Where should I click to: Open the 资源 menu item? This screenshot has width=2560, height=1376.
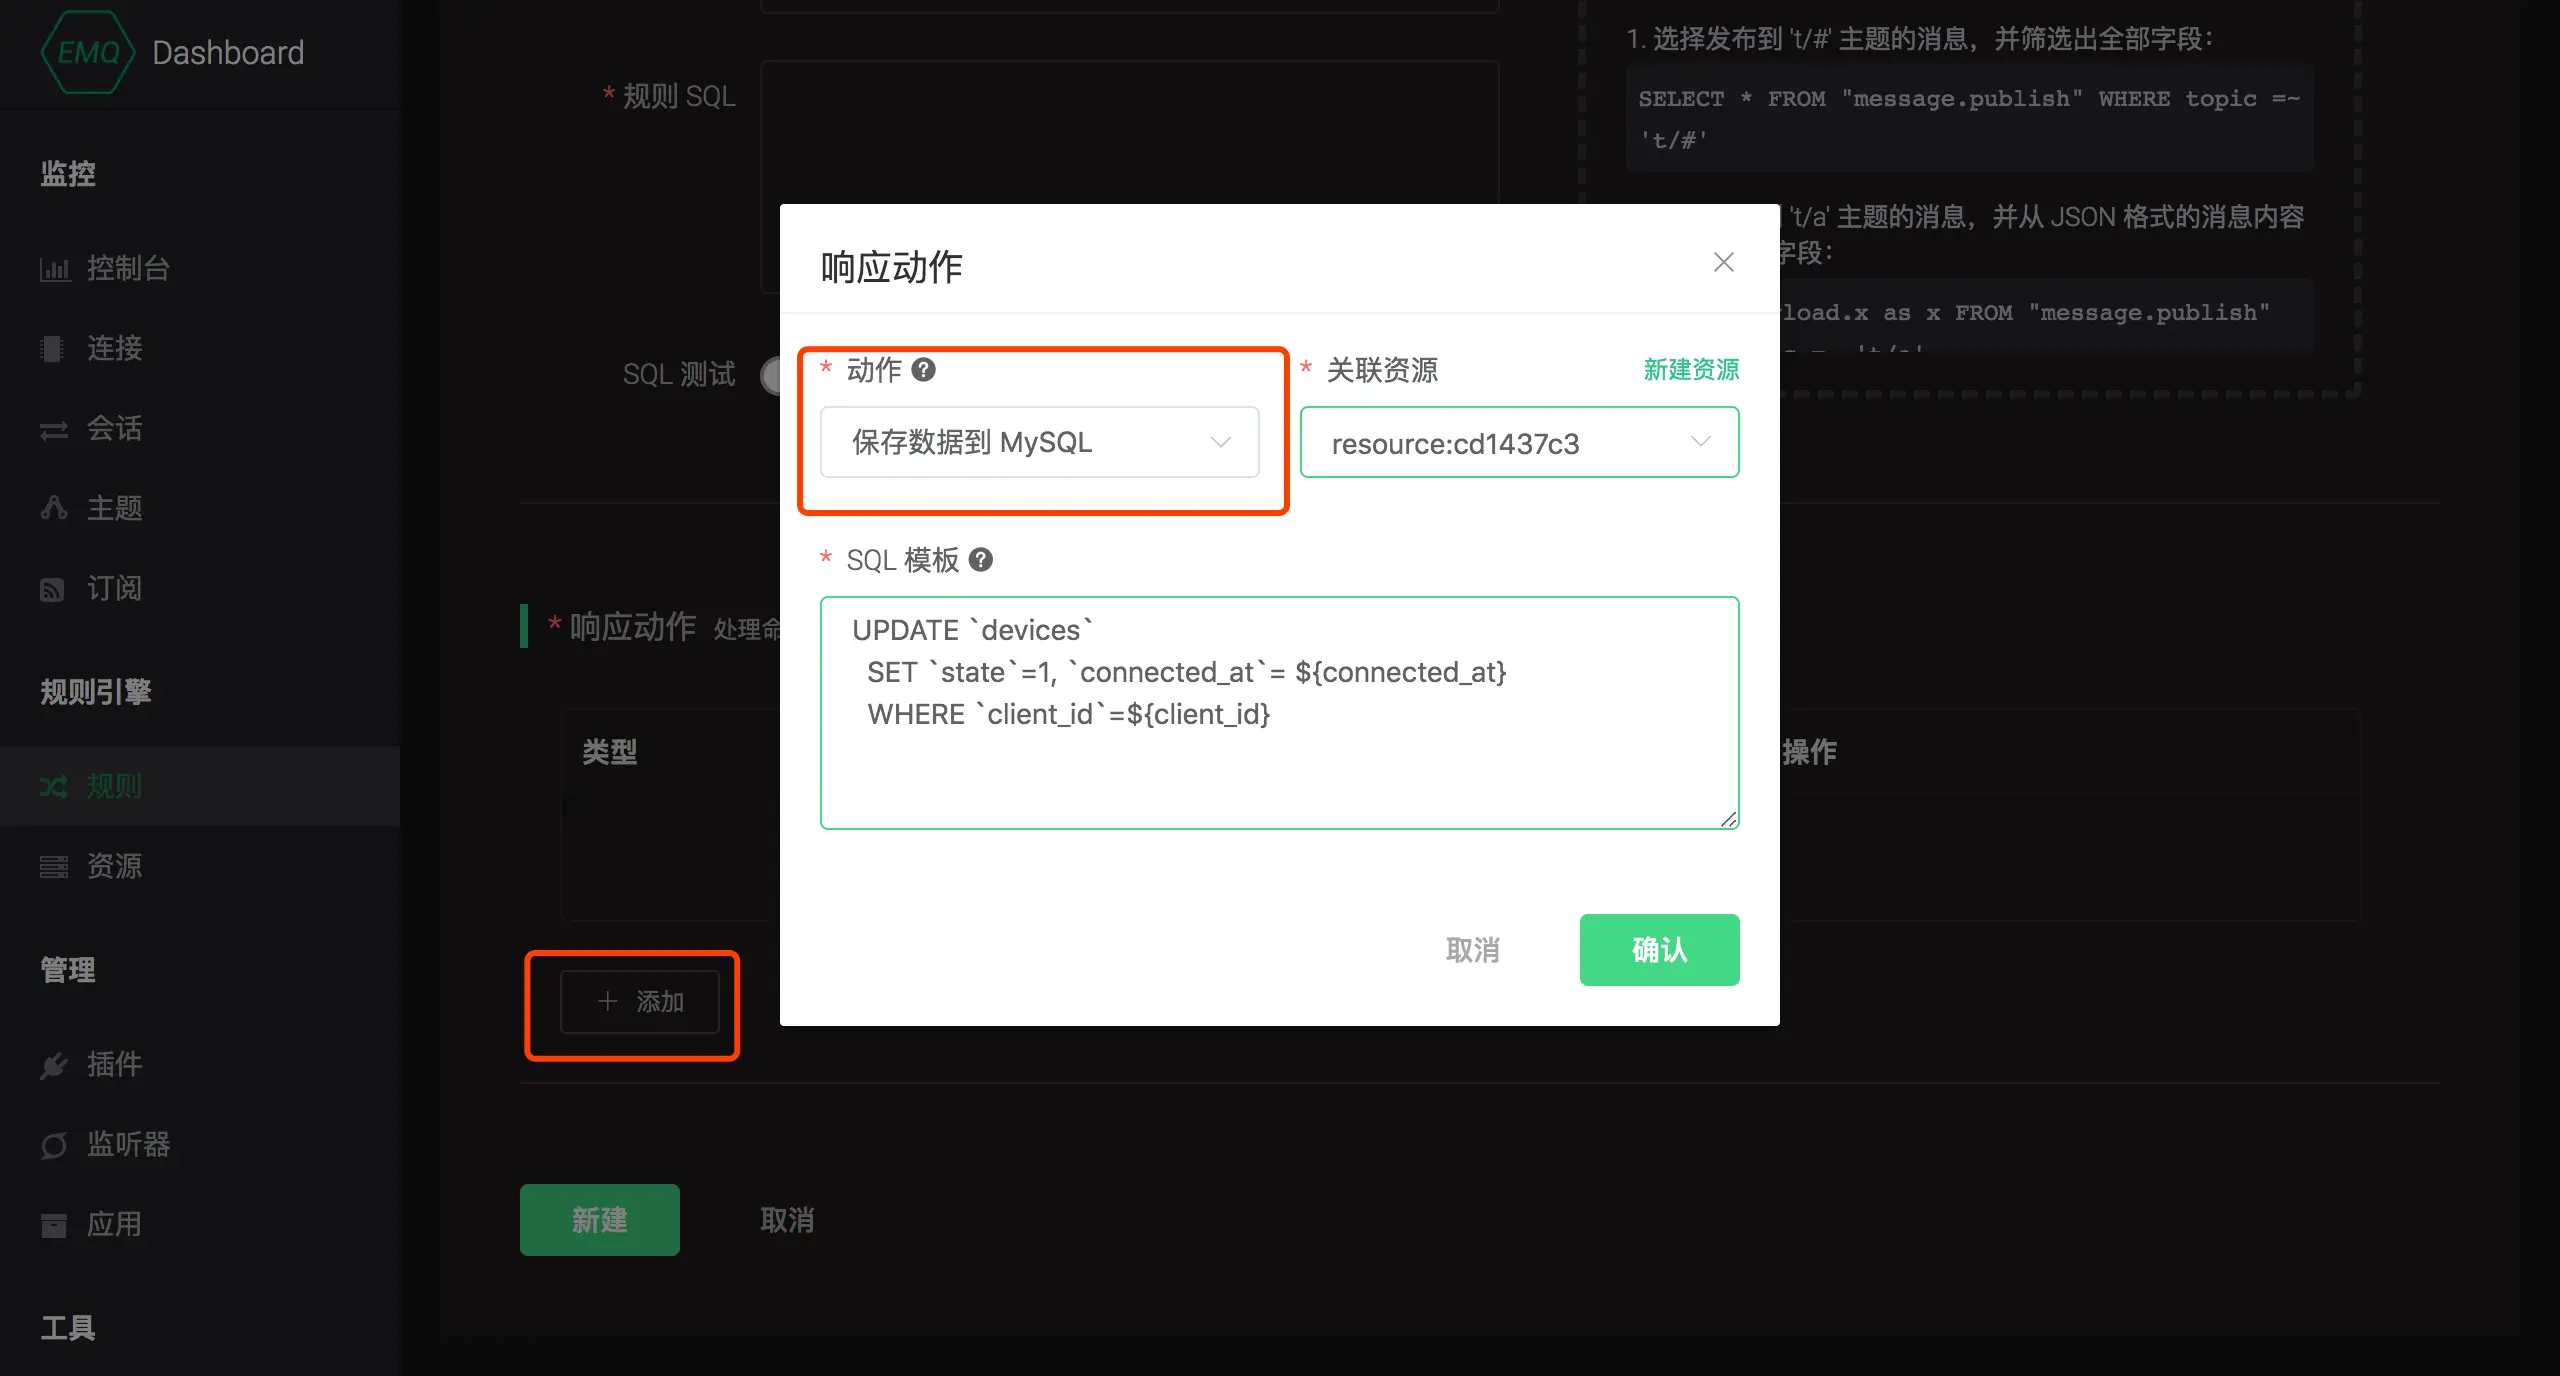114,866
